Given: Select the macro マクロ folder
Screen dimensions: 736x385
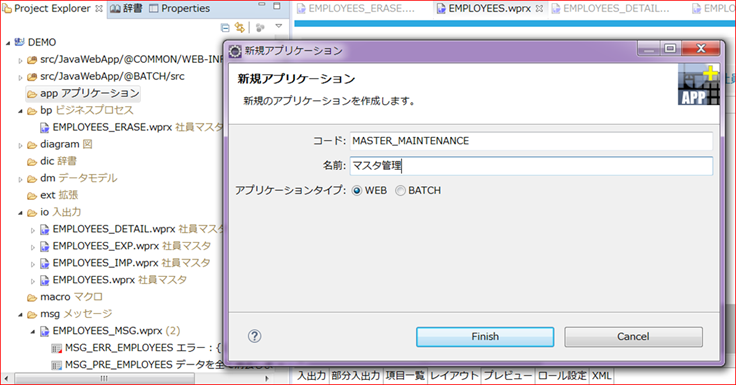Looking at the screenshot, I should point(65,297).
